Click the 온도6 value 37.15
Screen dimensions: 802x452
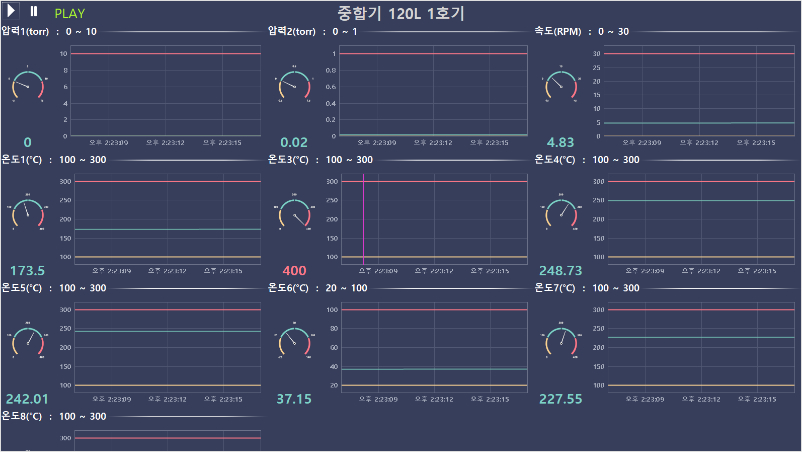click(294, 399)
